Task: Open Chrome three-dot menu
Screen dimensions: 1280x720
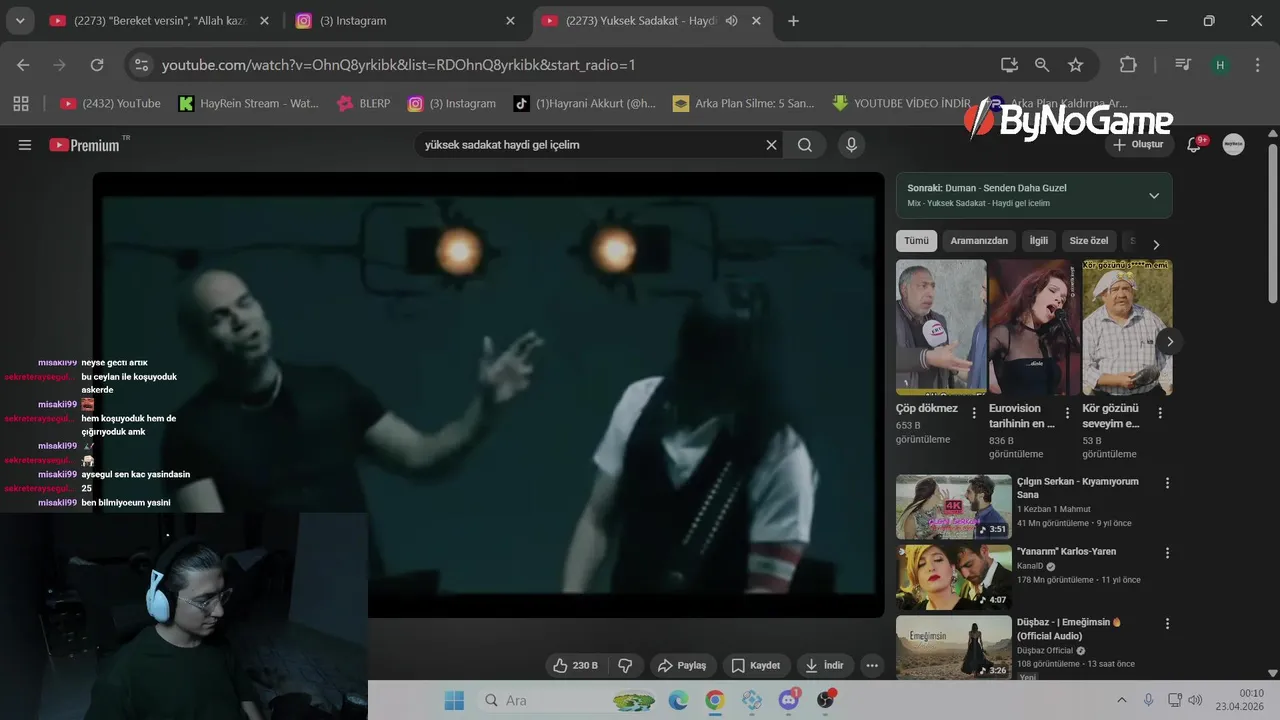Action: 1258,65
